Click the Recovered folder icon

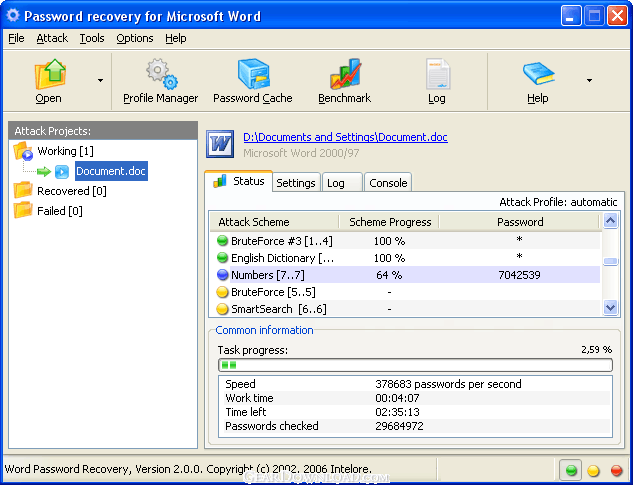tap(23, 190)
